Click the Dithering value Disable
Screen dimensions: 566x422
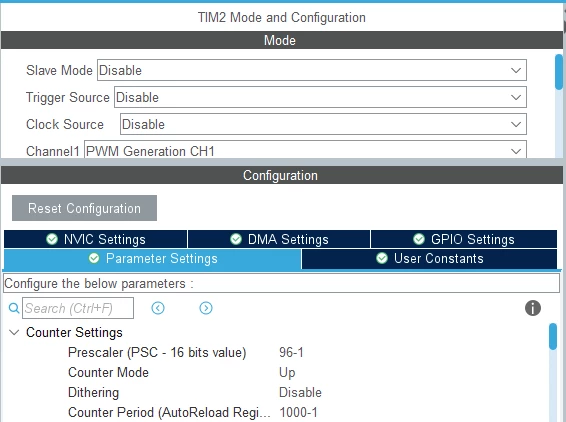(x=300, y=392)
